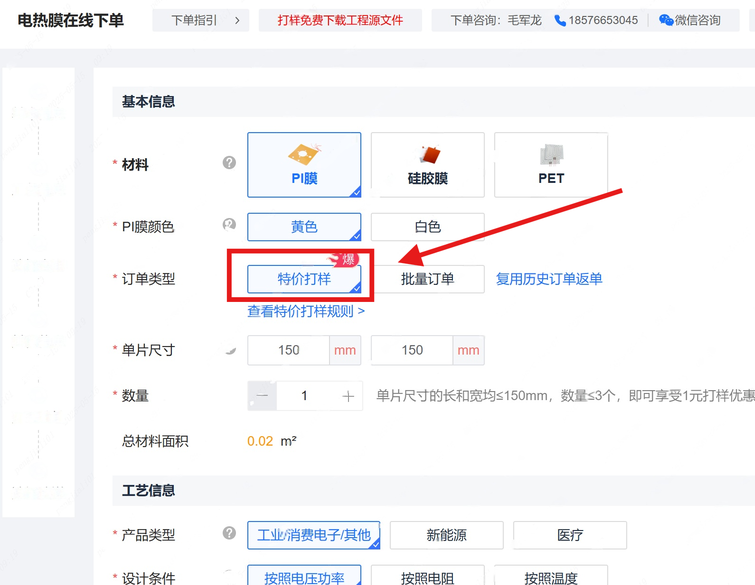
Task: Select 新能源 product type
Action: (x=446, y=535)
